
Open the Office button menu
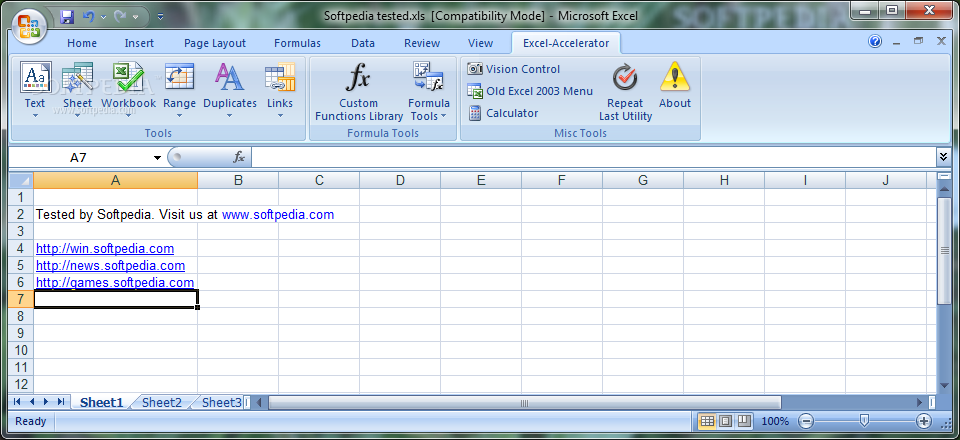pyautogui.click(x=28, y=26)
